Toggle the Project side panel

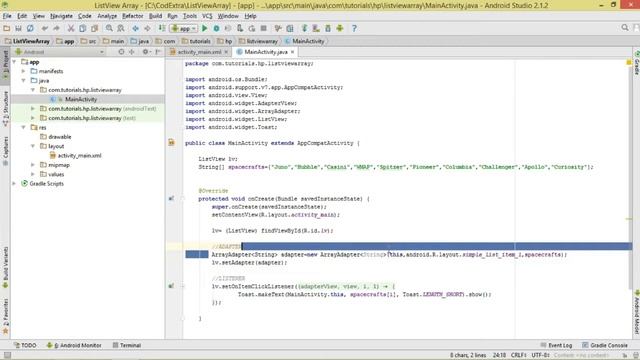point(5,65)
